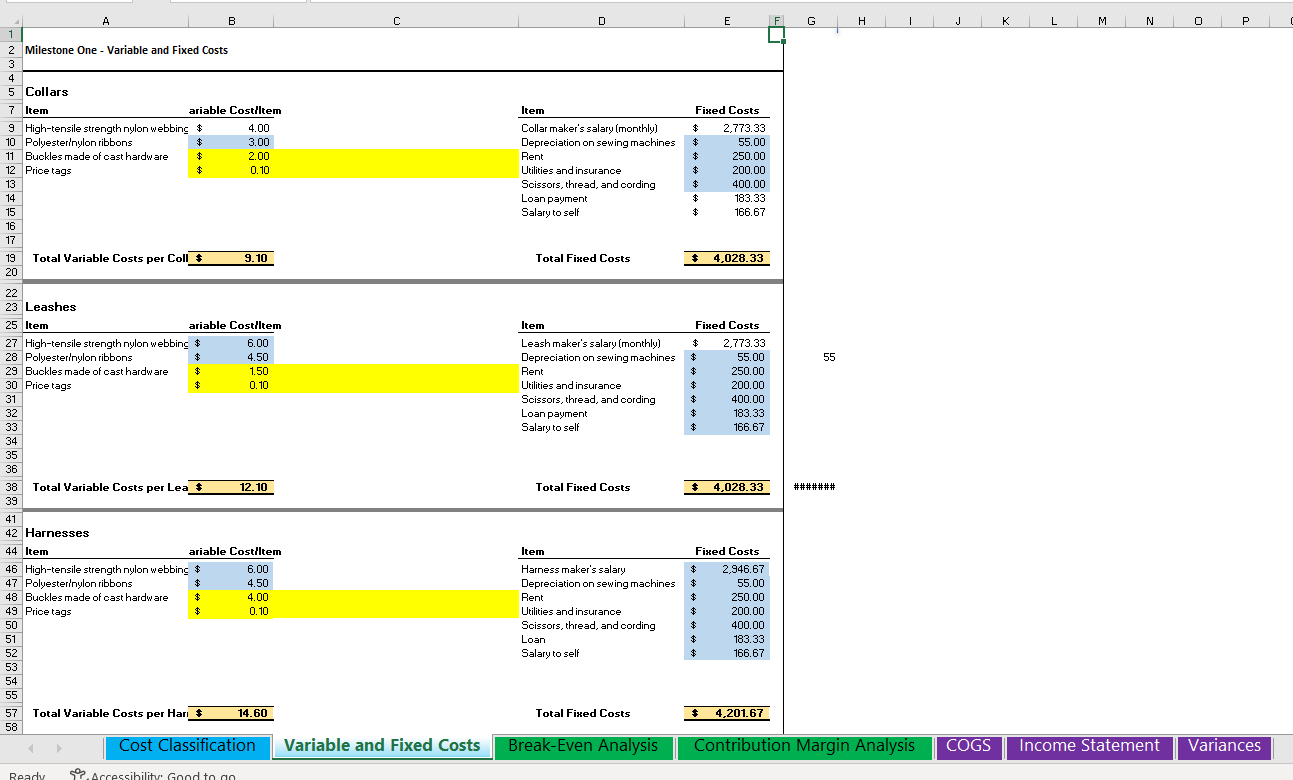Select the Income Statement tab
This screenshot has height=780, width=1293.
pos(1089,746)
